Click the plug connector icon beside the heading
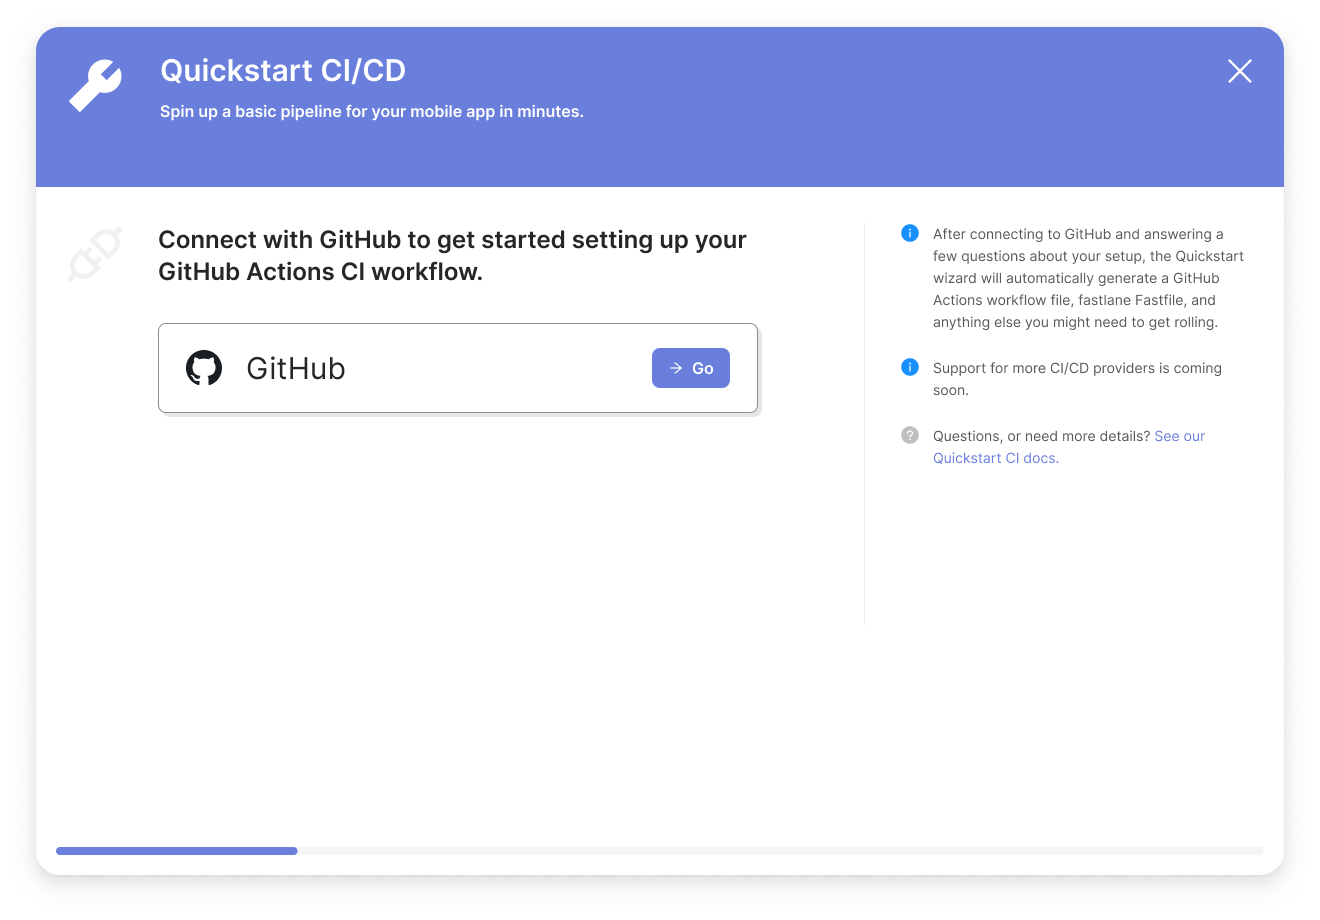The image size is (1320, 920). pyautogui.click(x=95, y=253)
